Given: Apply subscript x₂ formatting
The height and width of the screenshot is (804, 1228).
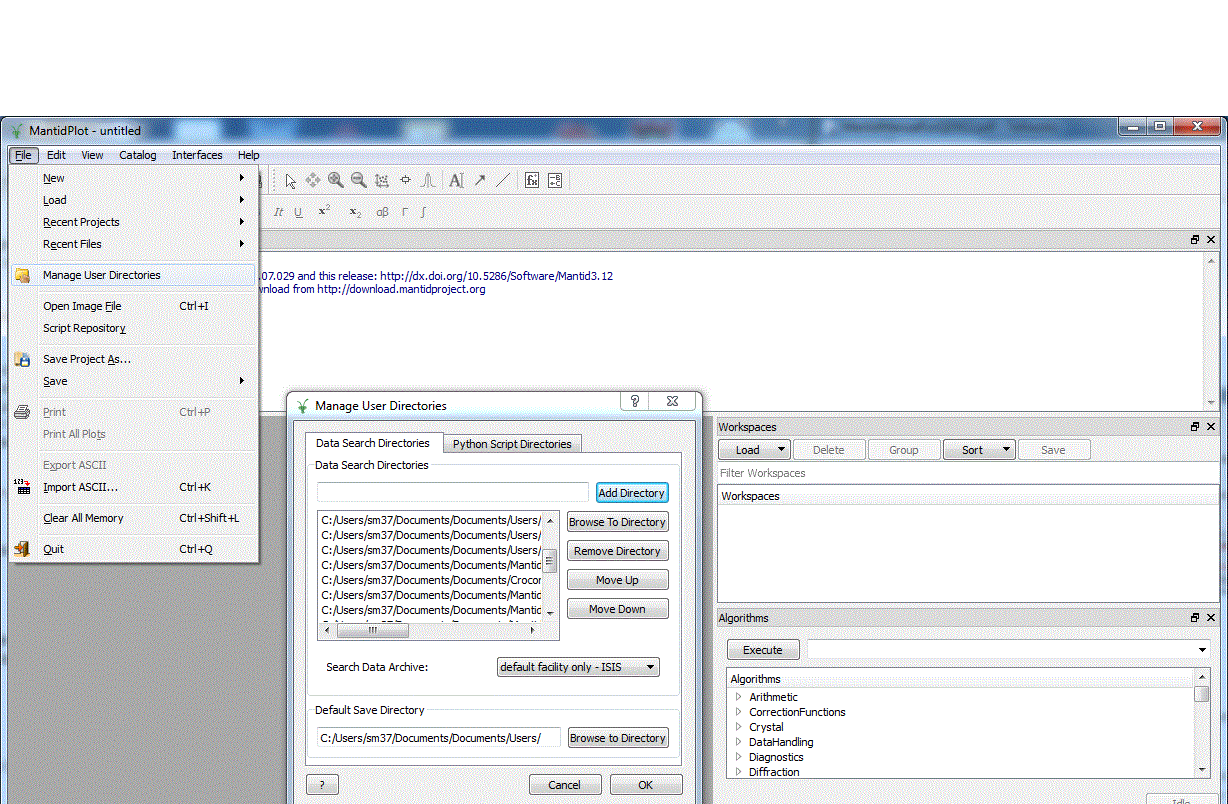Looking at the screenshot, I should [355, 212].
